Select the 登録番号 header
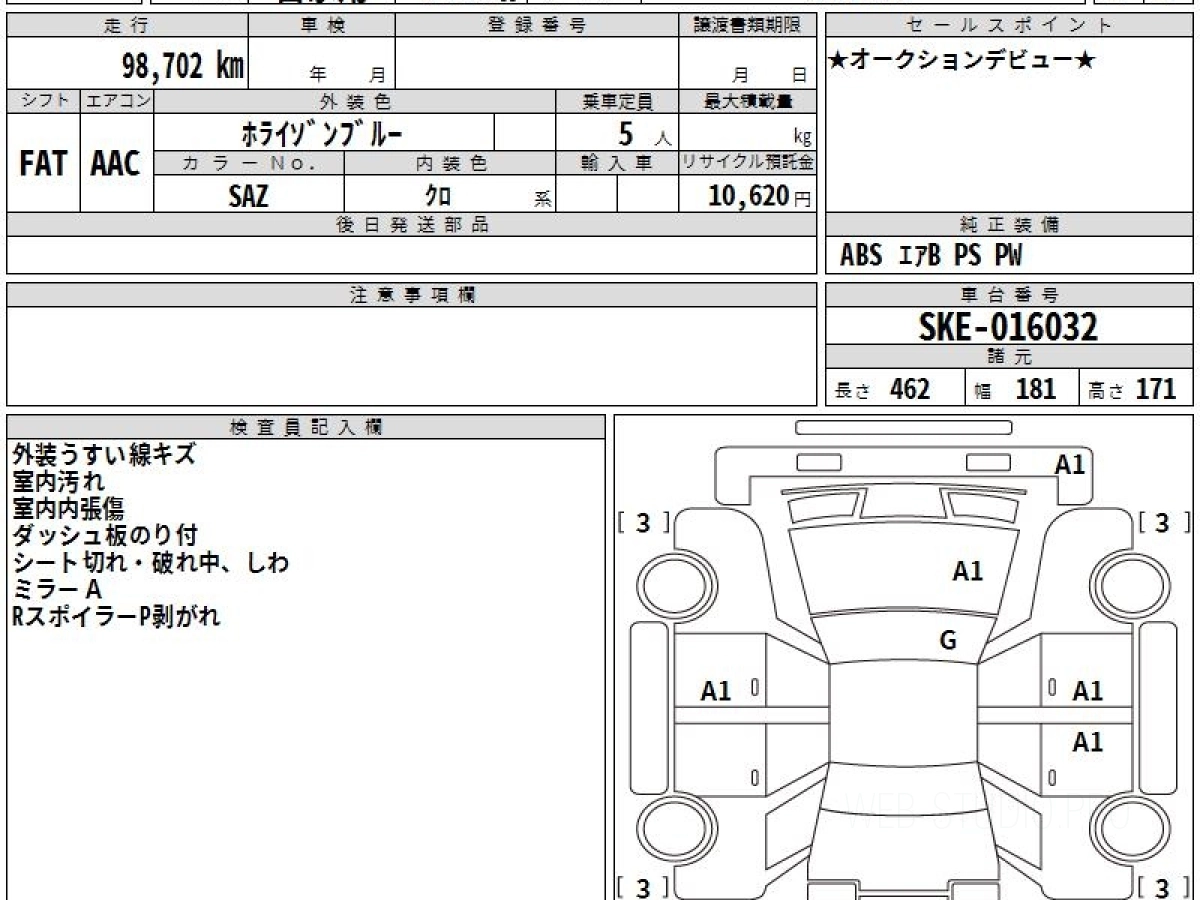Image resolution: width=1200 pixels, height=900 pixels. point(537,26)
